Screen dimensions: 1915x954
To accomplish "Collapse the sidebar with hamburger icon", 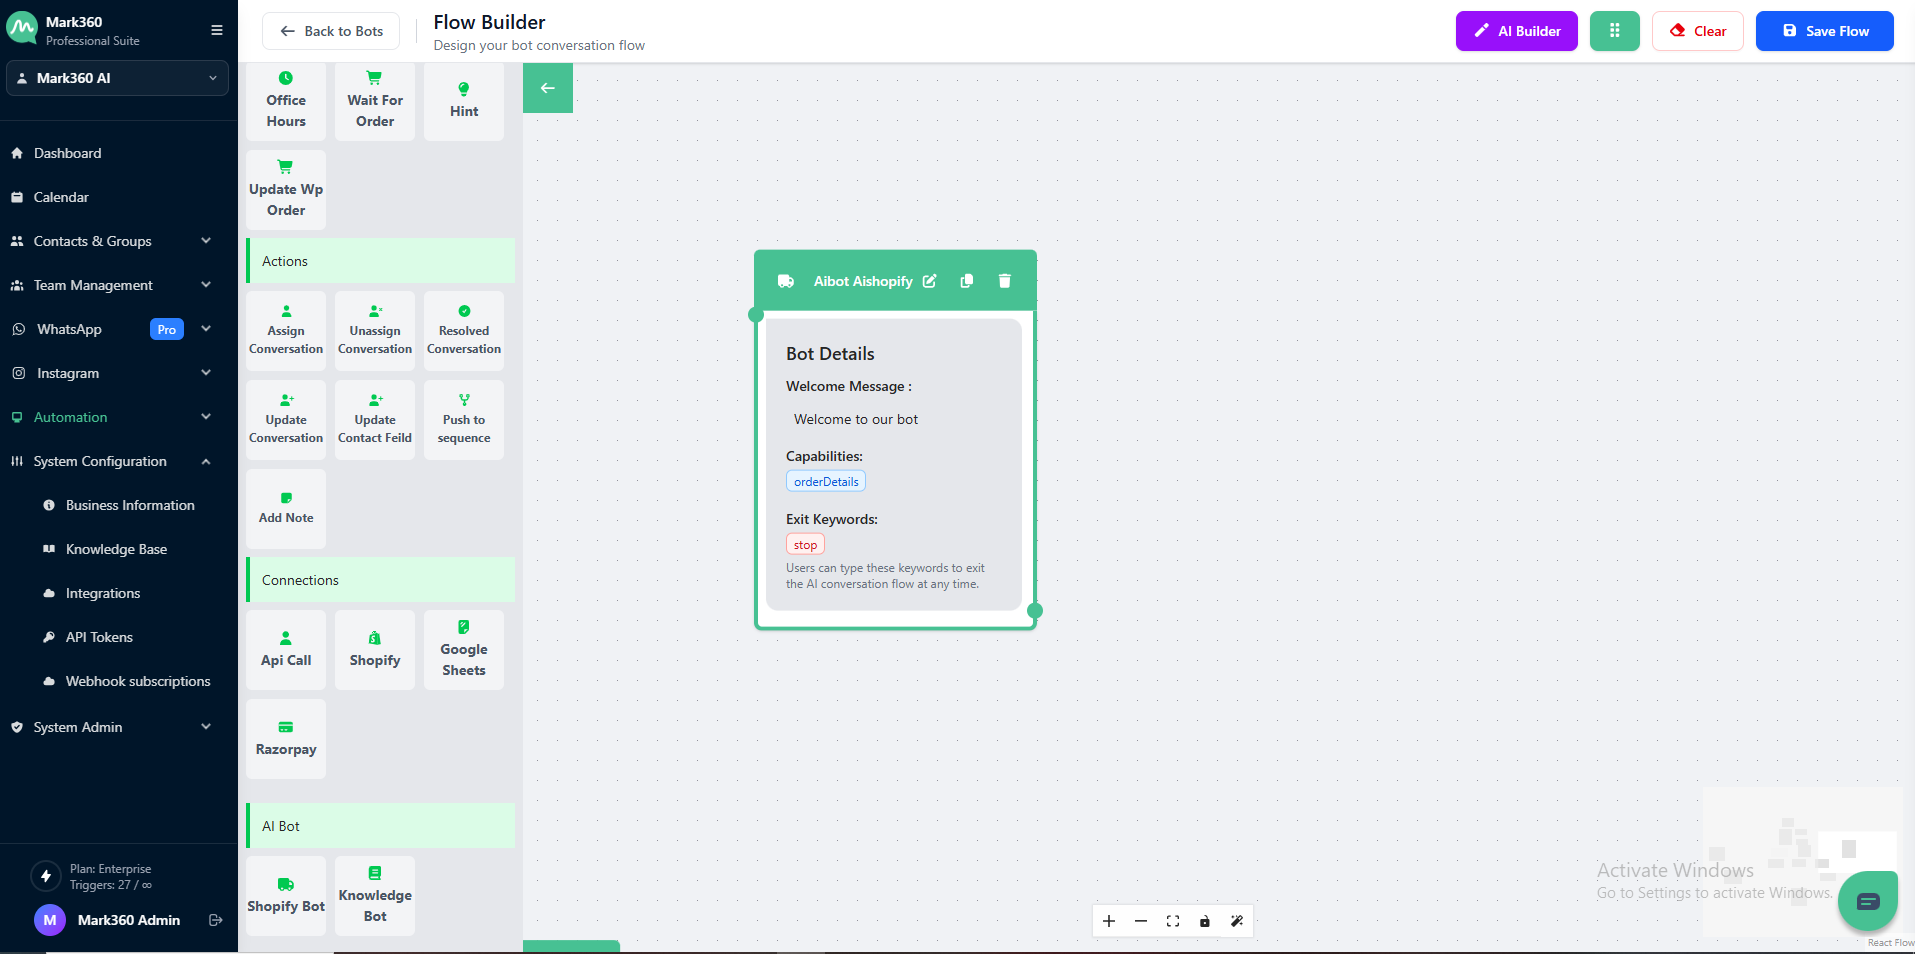I will click(x=216, y=30).
